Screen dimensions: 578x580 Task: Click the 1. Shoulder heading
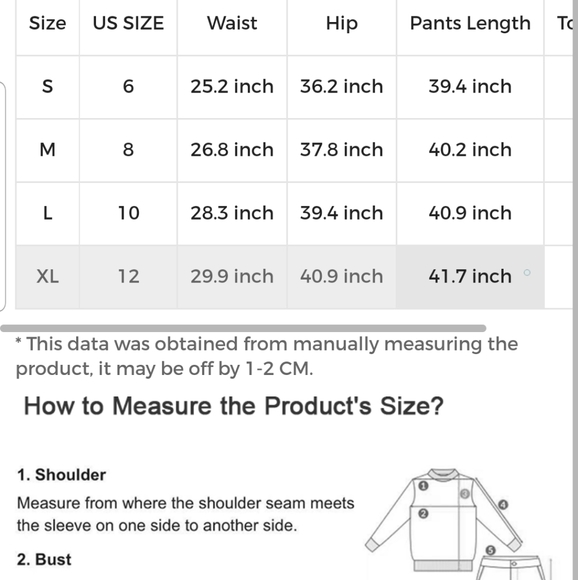pyautogui.click(x=61, y=475)
